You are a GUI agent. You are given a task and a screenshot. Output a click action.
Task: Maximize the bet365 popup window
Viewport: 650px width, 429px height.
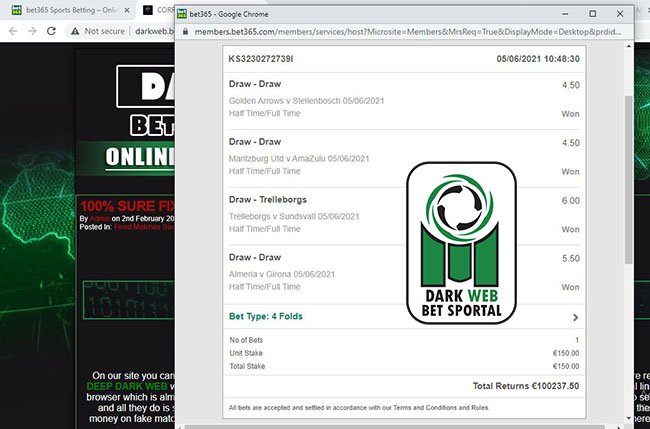click(592, 13)
